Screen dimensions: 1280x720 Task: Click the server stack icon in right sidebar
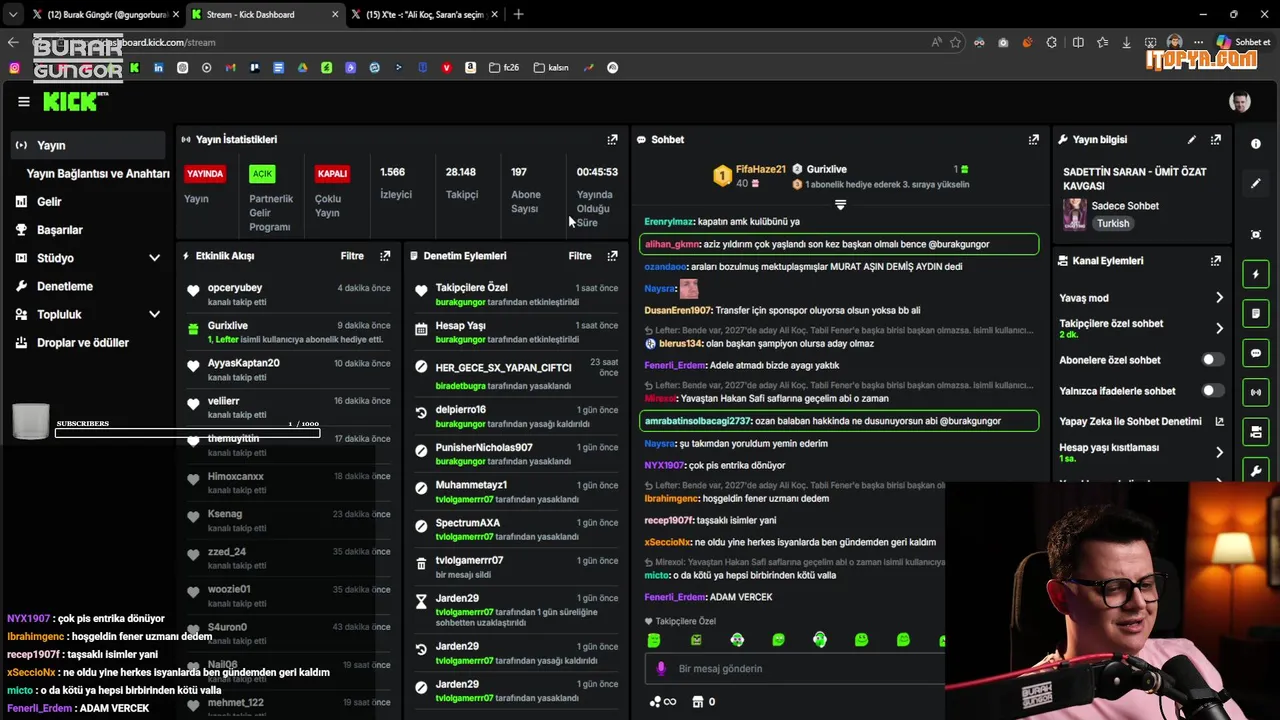click(x=1256, y=432)
